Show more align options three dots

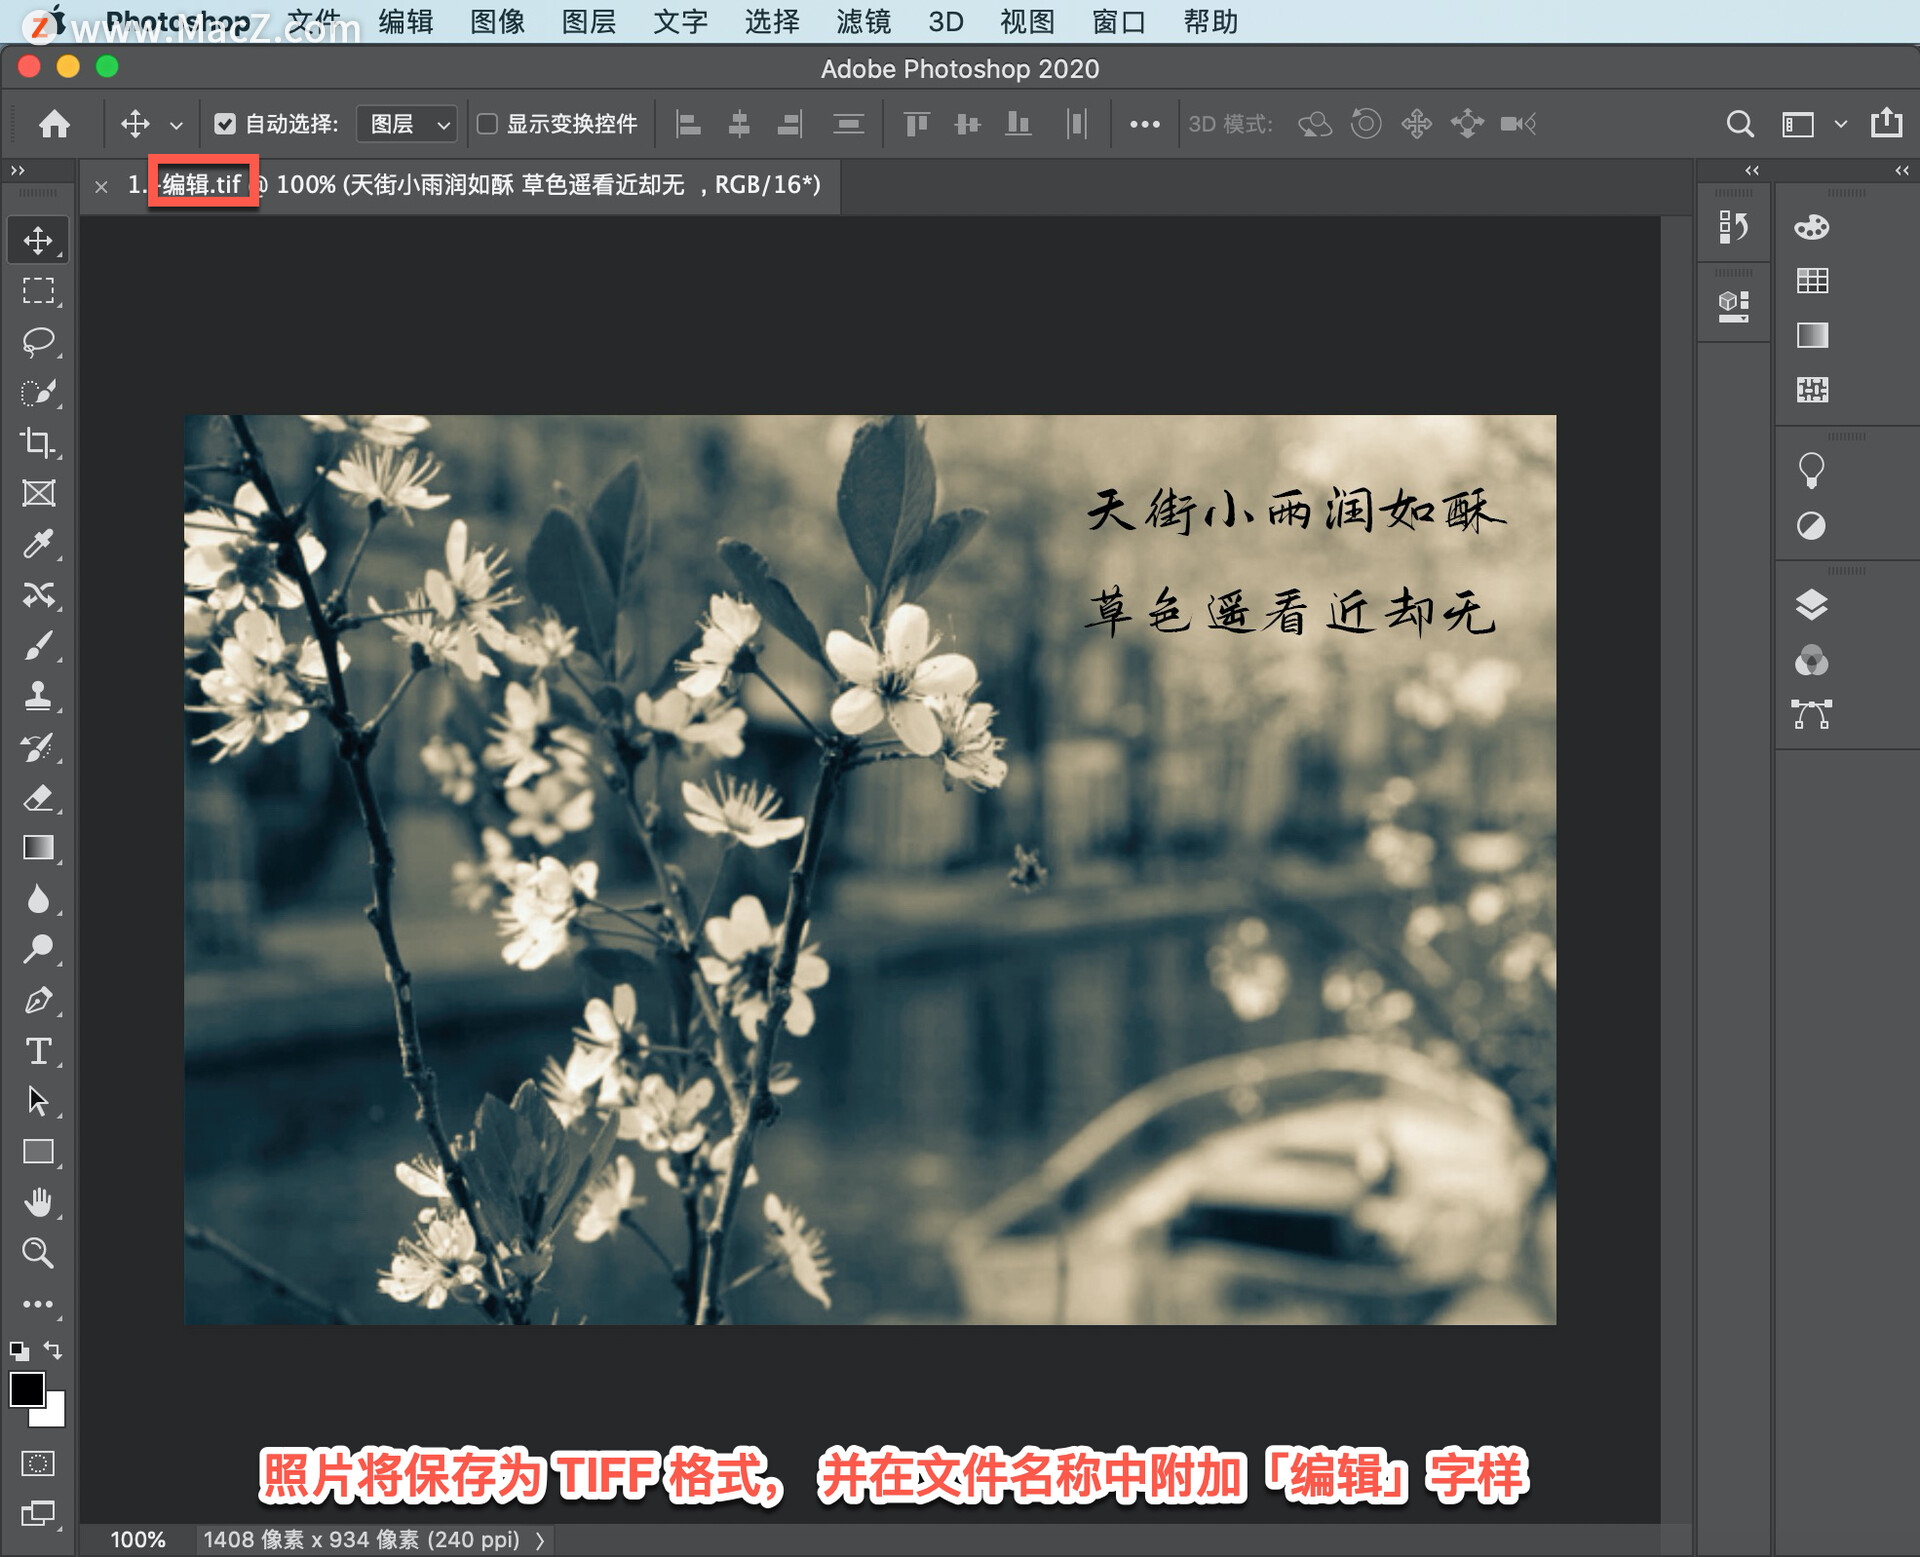tap(1144, 124)
